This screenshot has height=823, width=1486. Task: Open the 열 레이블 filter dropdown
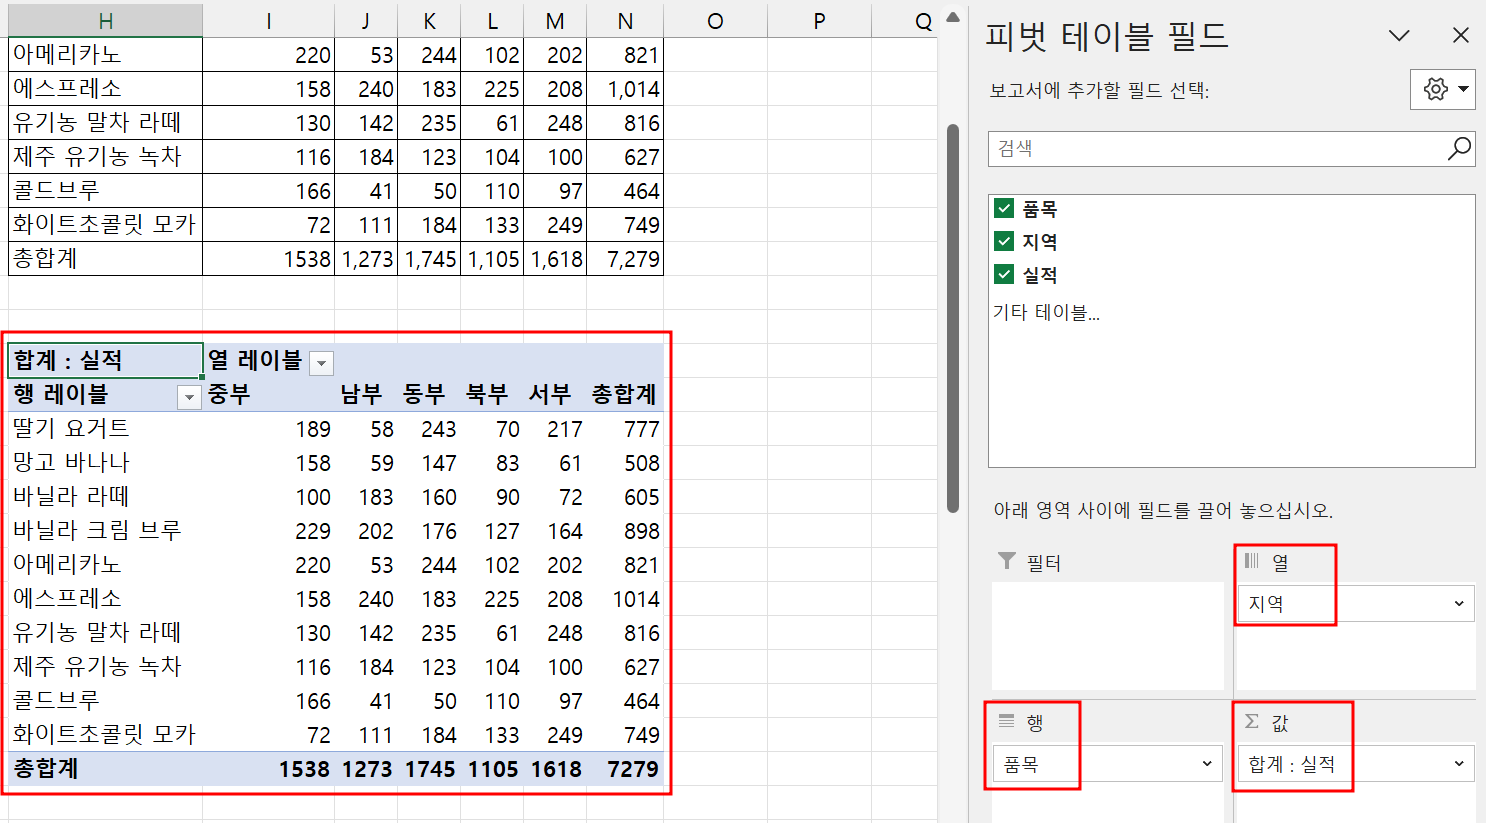pyautogui.click(x=321, y=363)
